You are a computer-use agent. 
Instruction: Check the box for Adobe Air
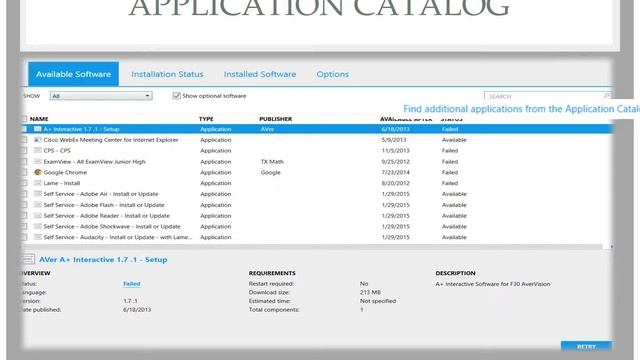click(24, 194)
